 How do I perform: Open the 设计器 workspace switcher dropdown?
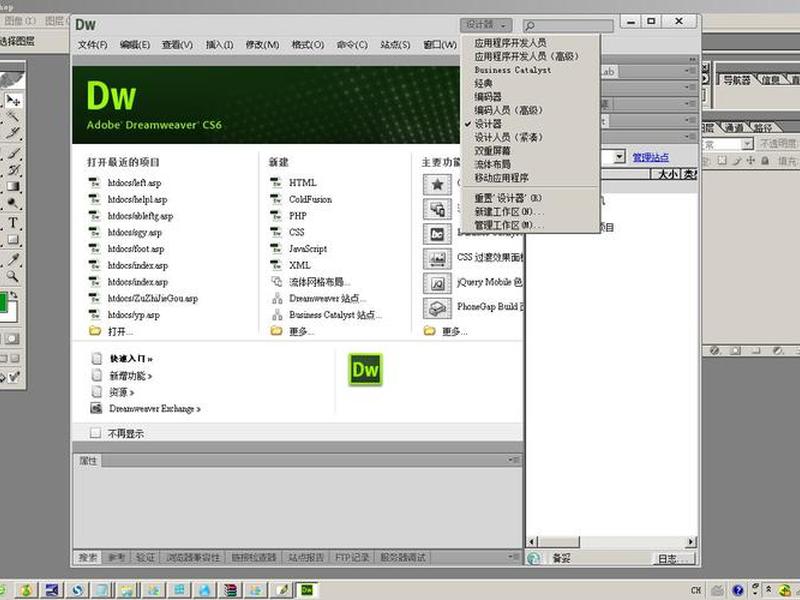click(x=486, y=24)
